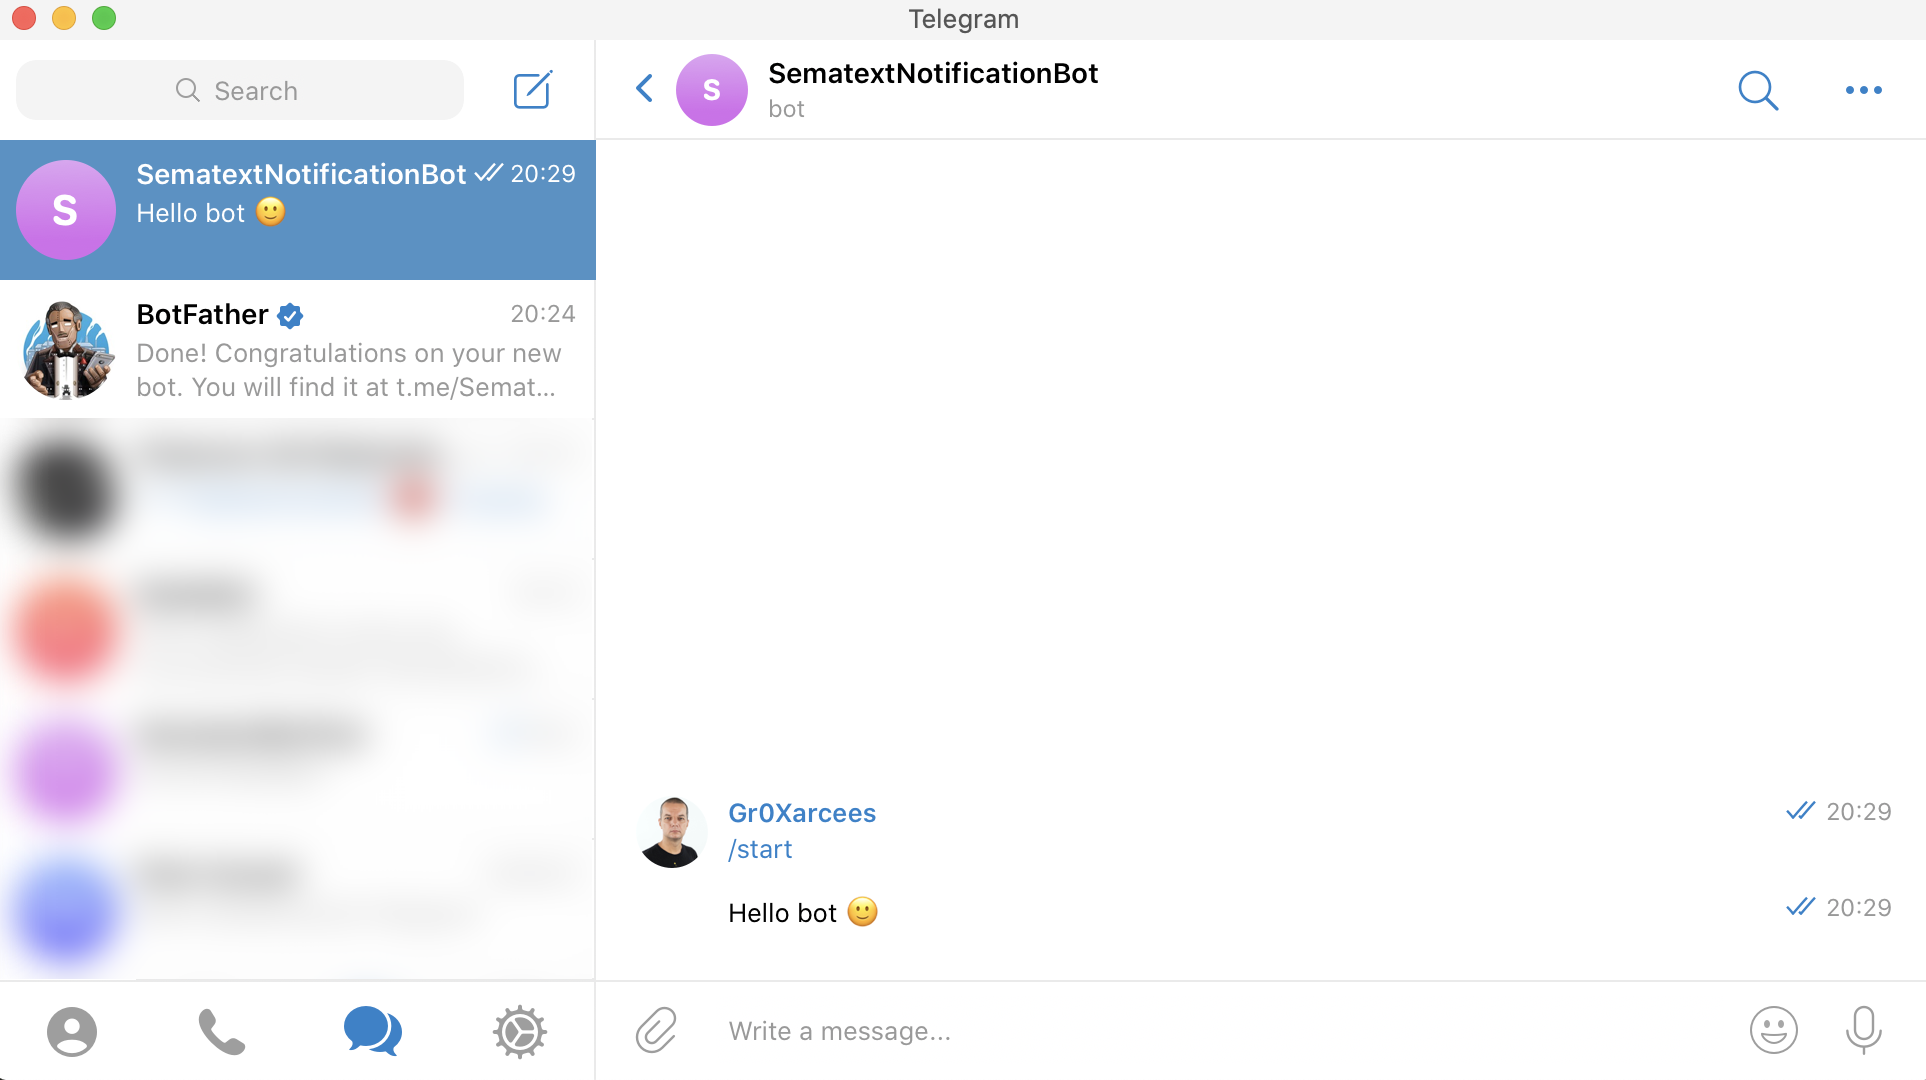The height and width of the screenshot is (1080, 1926).
Task: Click the back arrow to return
Action: coord(646,90)
